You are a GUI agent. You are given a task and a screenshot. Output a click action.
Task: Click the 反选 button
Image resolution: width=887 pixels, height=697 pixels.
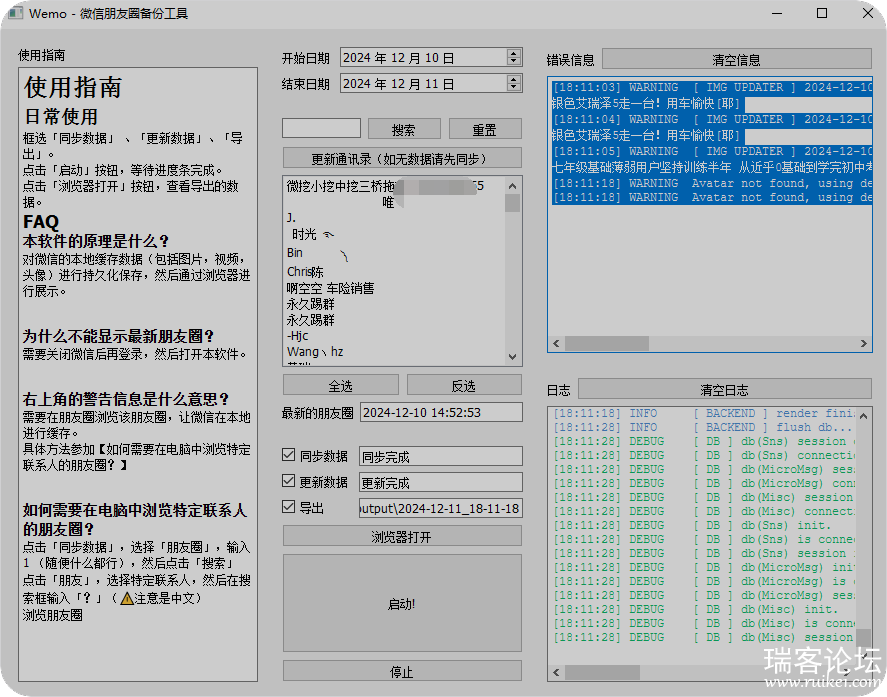464,386
